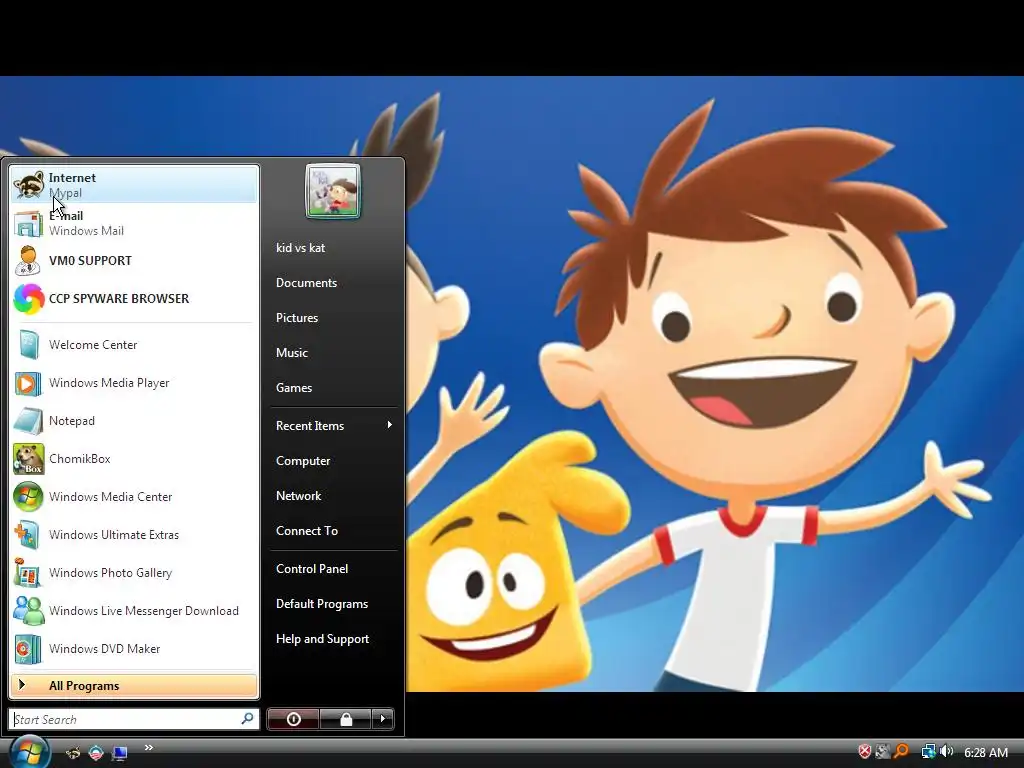Open the Welcome Center icon

[x=28, y=345]
